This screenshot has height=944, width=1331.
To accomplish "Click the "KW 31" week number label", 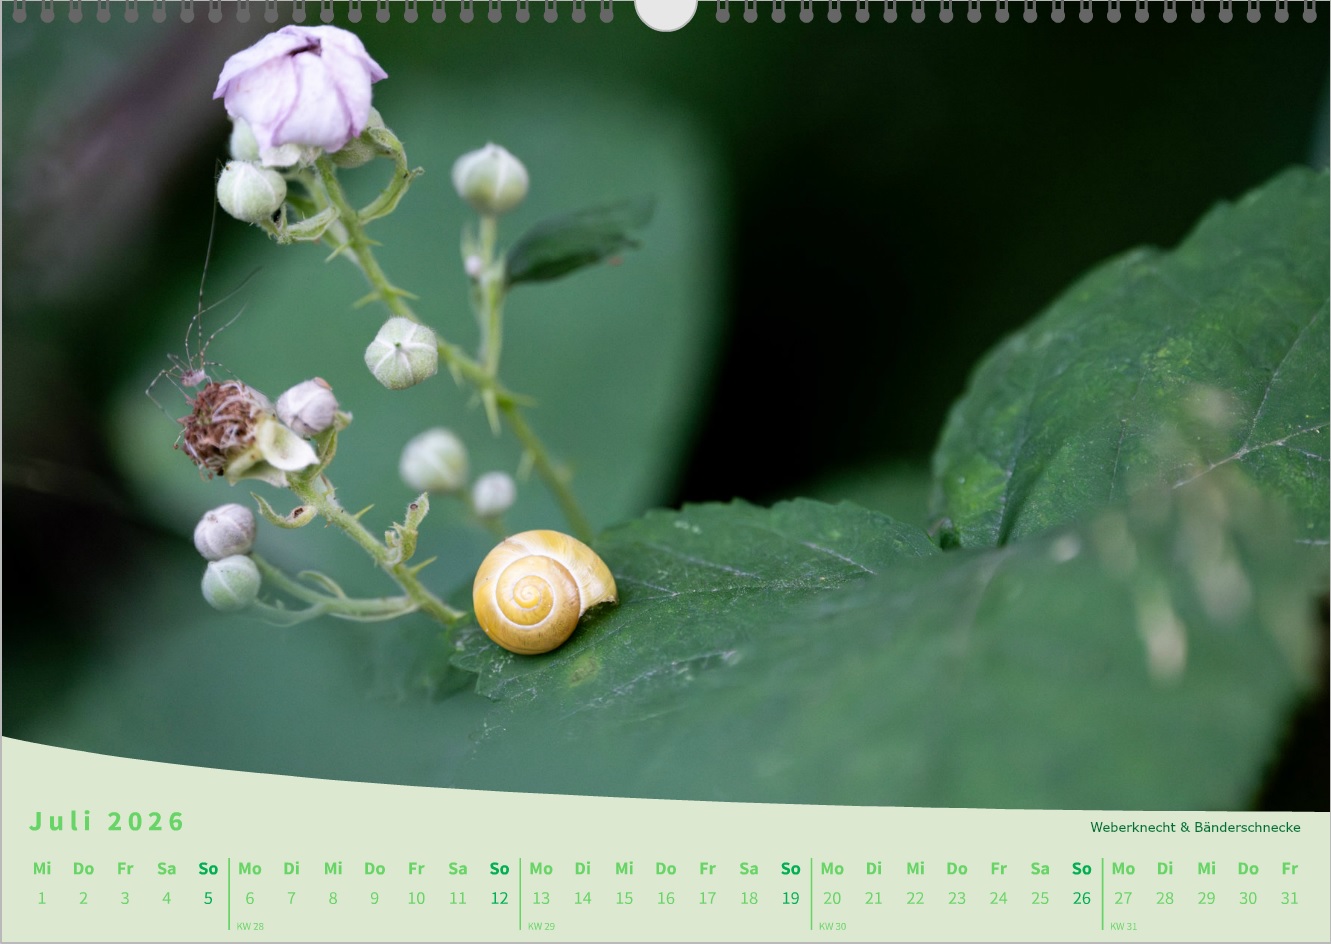I will (x=1123, y=926).
